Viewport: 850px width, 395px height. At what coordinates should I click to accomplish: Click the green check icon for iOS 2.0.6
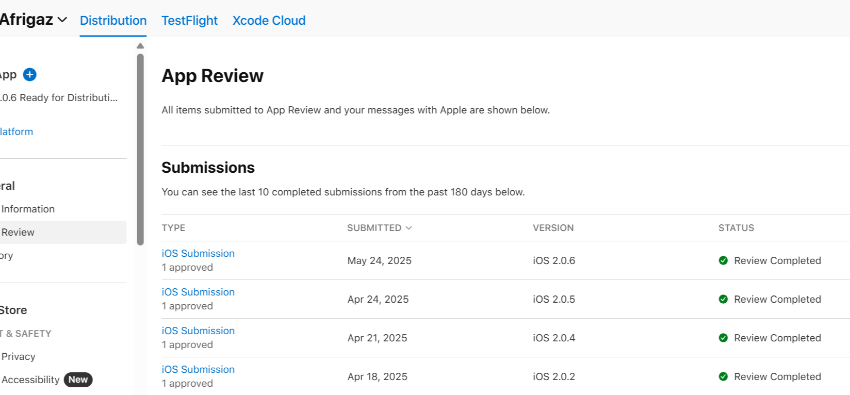[723, 261]
